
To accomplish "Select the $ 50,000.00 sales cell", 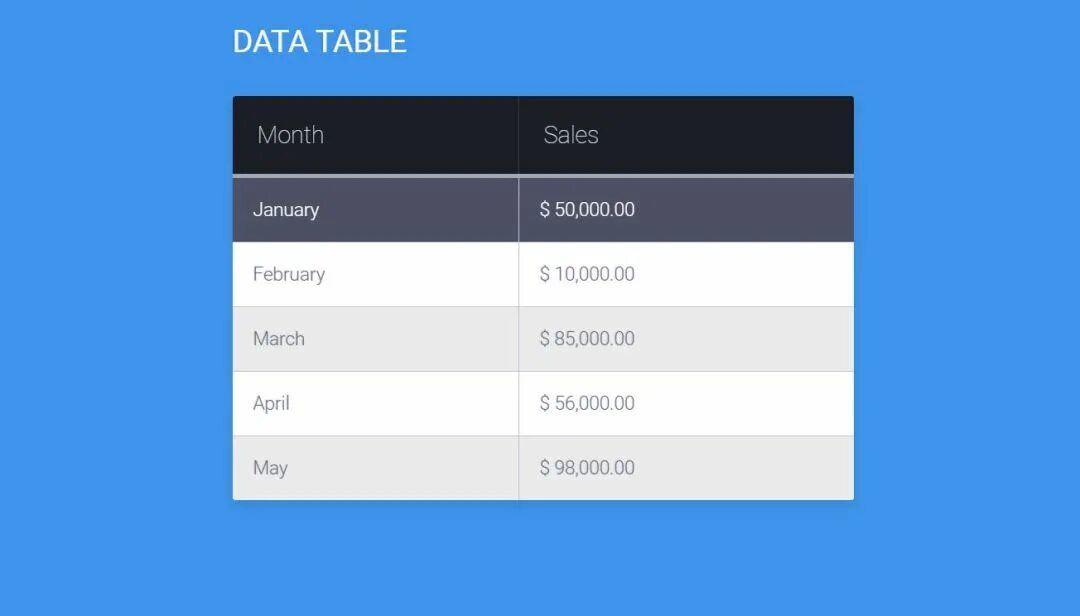I will pos(686,209).
